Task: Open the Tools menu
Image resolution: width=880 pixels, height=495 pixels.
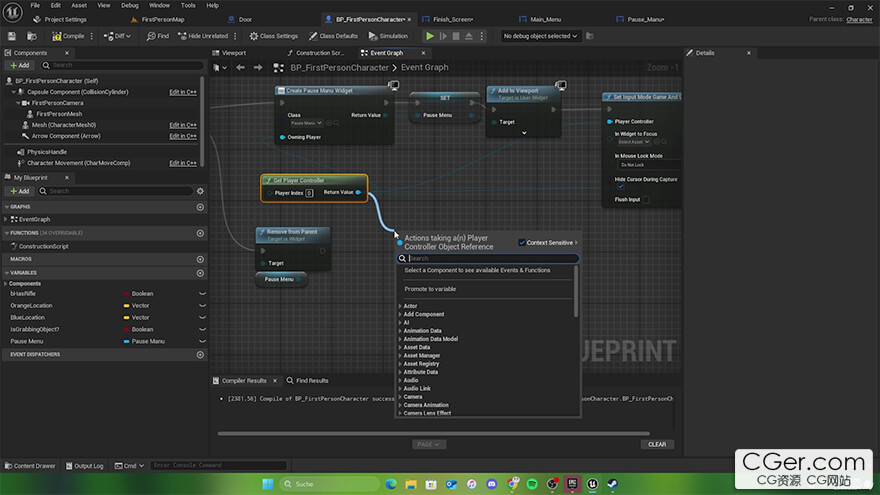Action: (x=188, y=5)
